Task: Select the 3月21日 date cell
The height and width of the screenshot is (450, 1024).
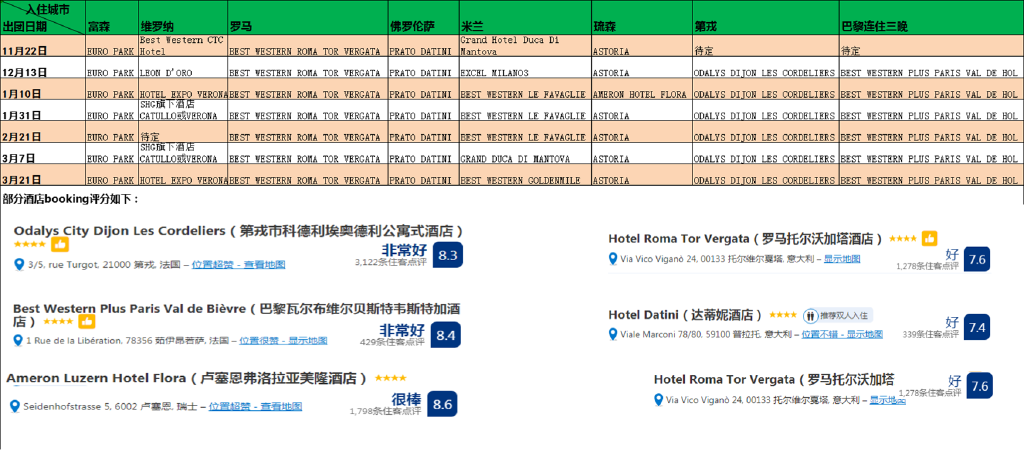Action: (x=43, y=175)
